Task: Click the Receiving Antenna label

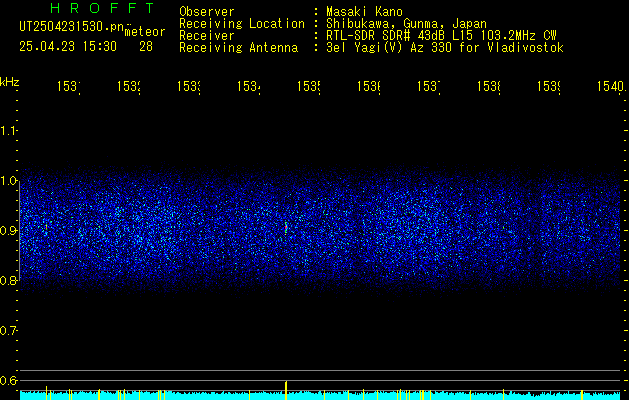Action: (239, 48)
